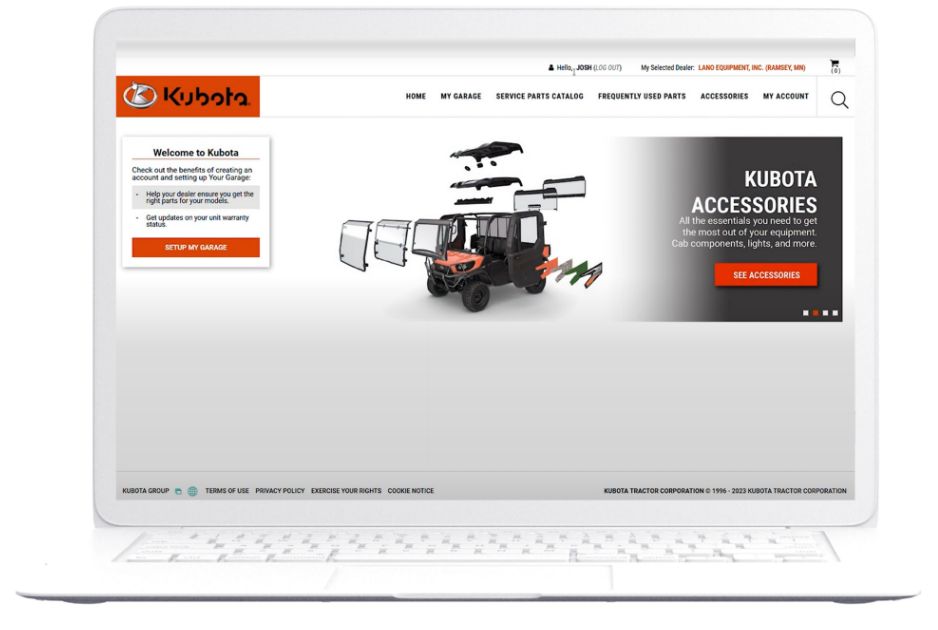Select the fourth carousel slide dot
The image size is (938, 630).
pos(835,313)
